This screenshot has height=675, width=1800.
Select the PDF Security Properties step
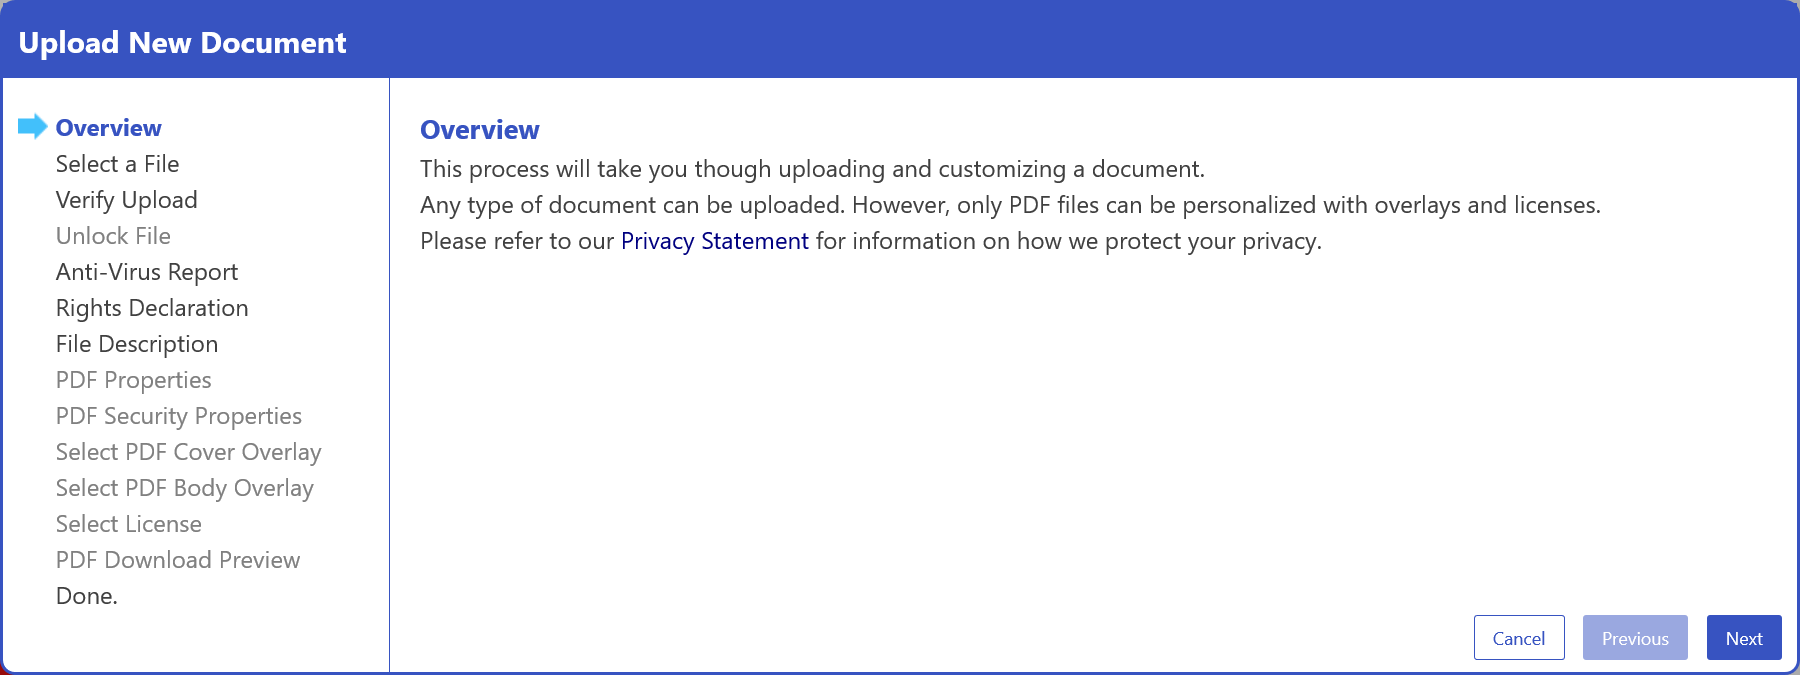(x=179, y=415)
